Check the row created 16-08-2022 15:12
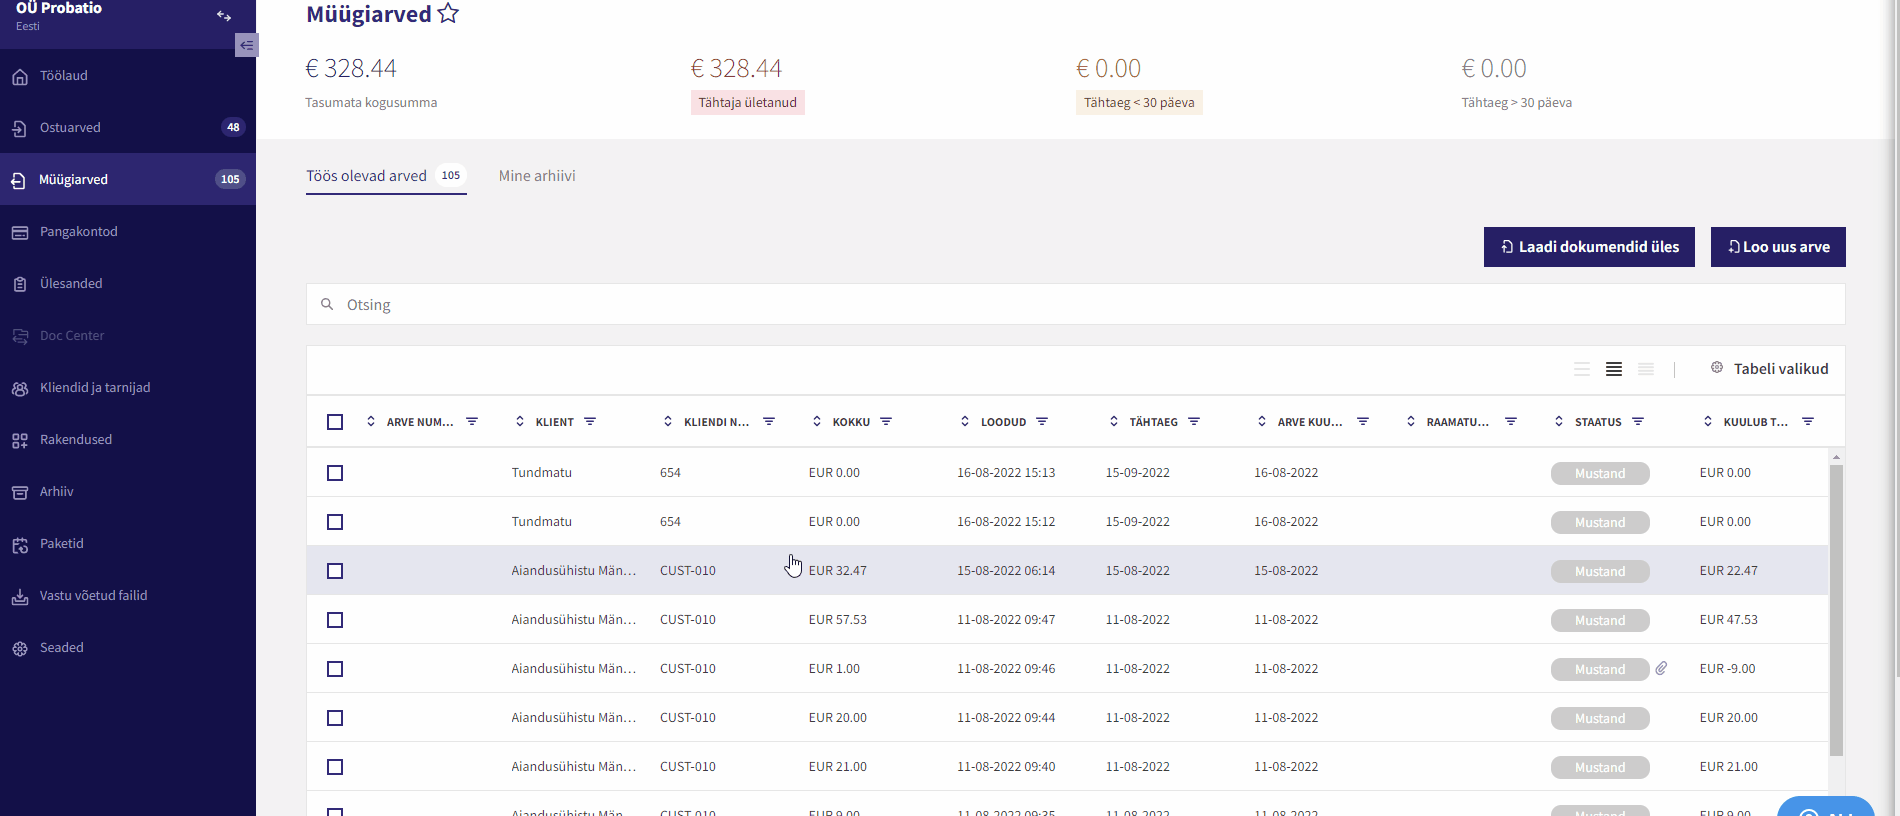Viewport: 1900px width, 816px height. 335,522
